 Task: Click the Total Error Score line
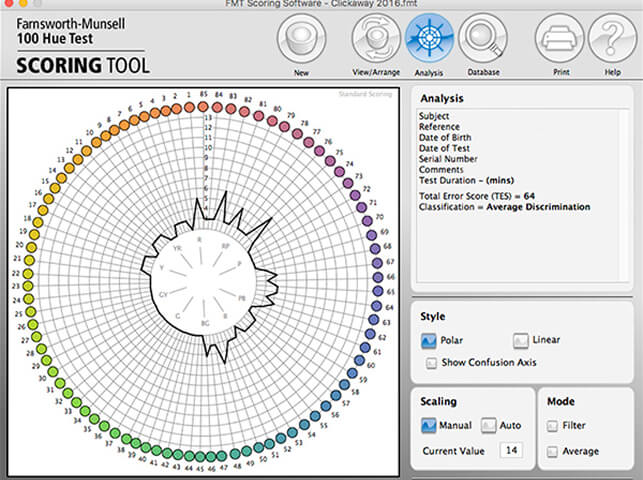tap(478, 198)
